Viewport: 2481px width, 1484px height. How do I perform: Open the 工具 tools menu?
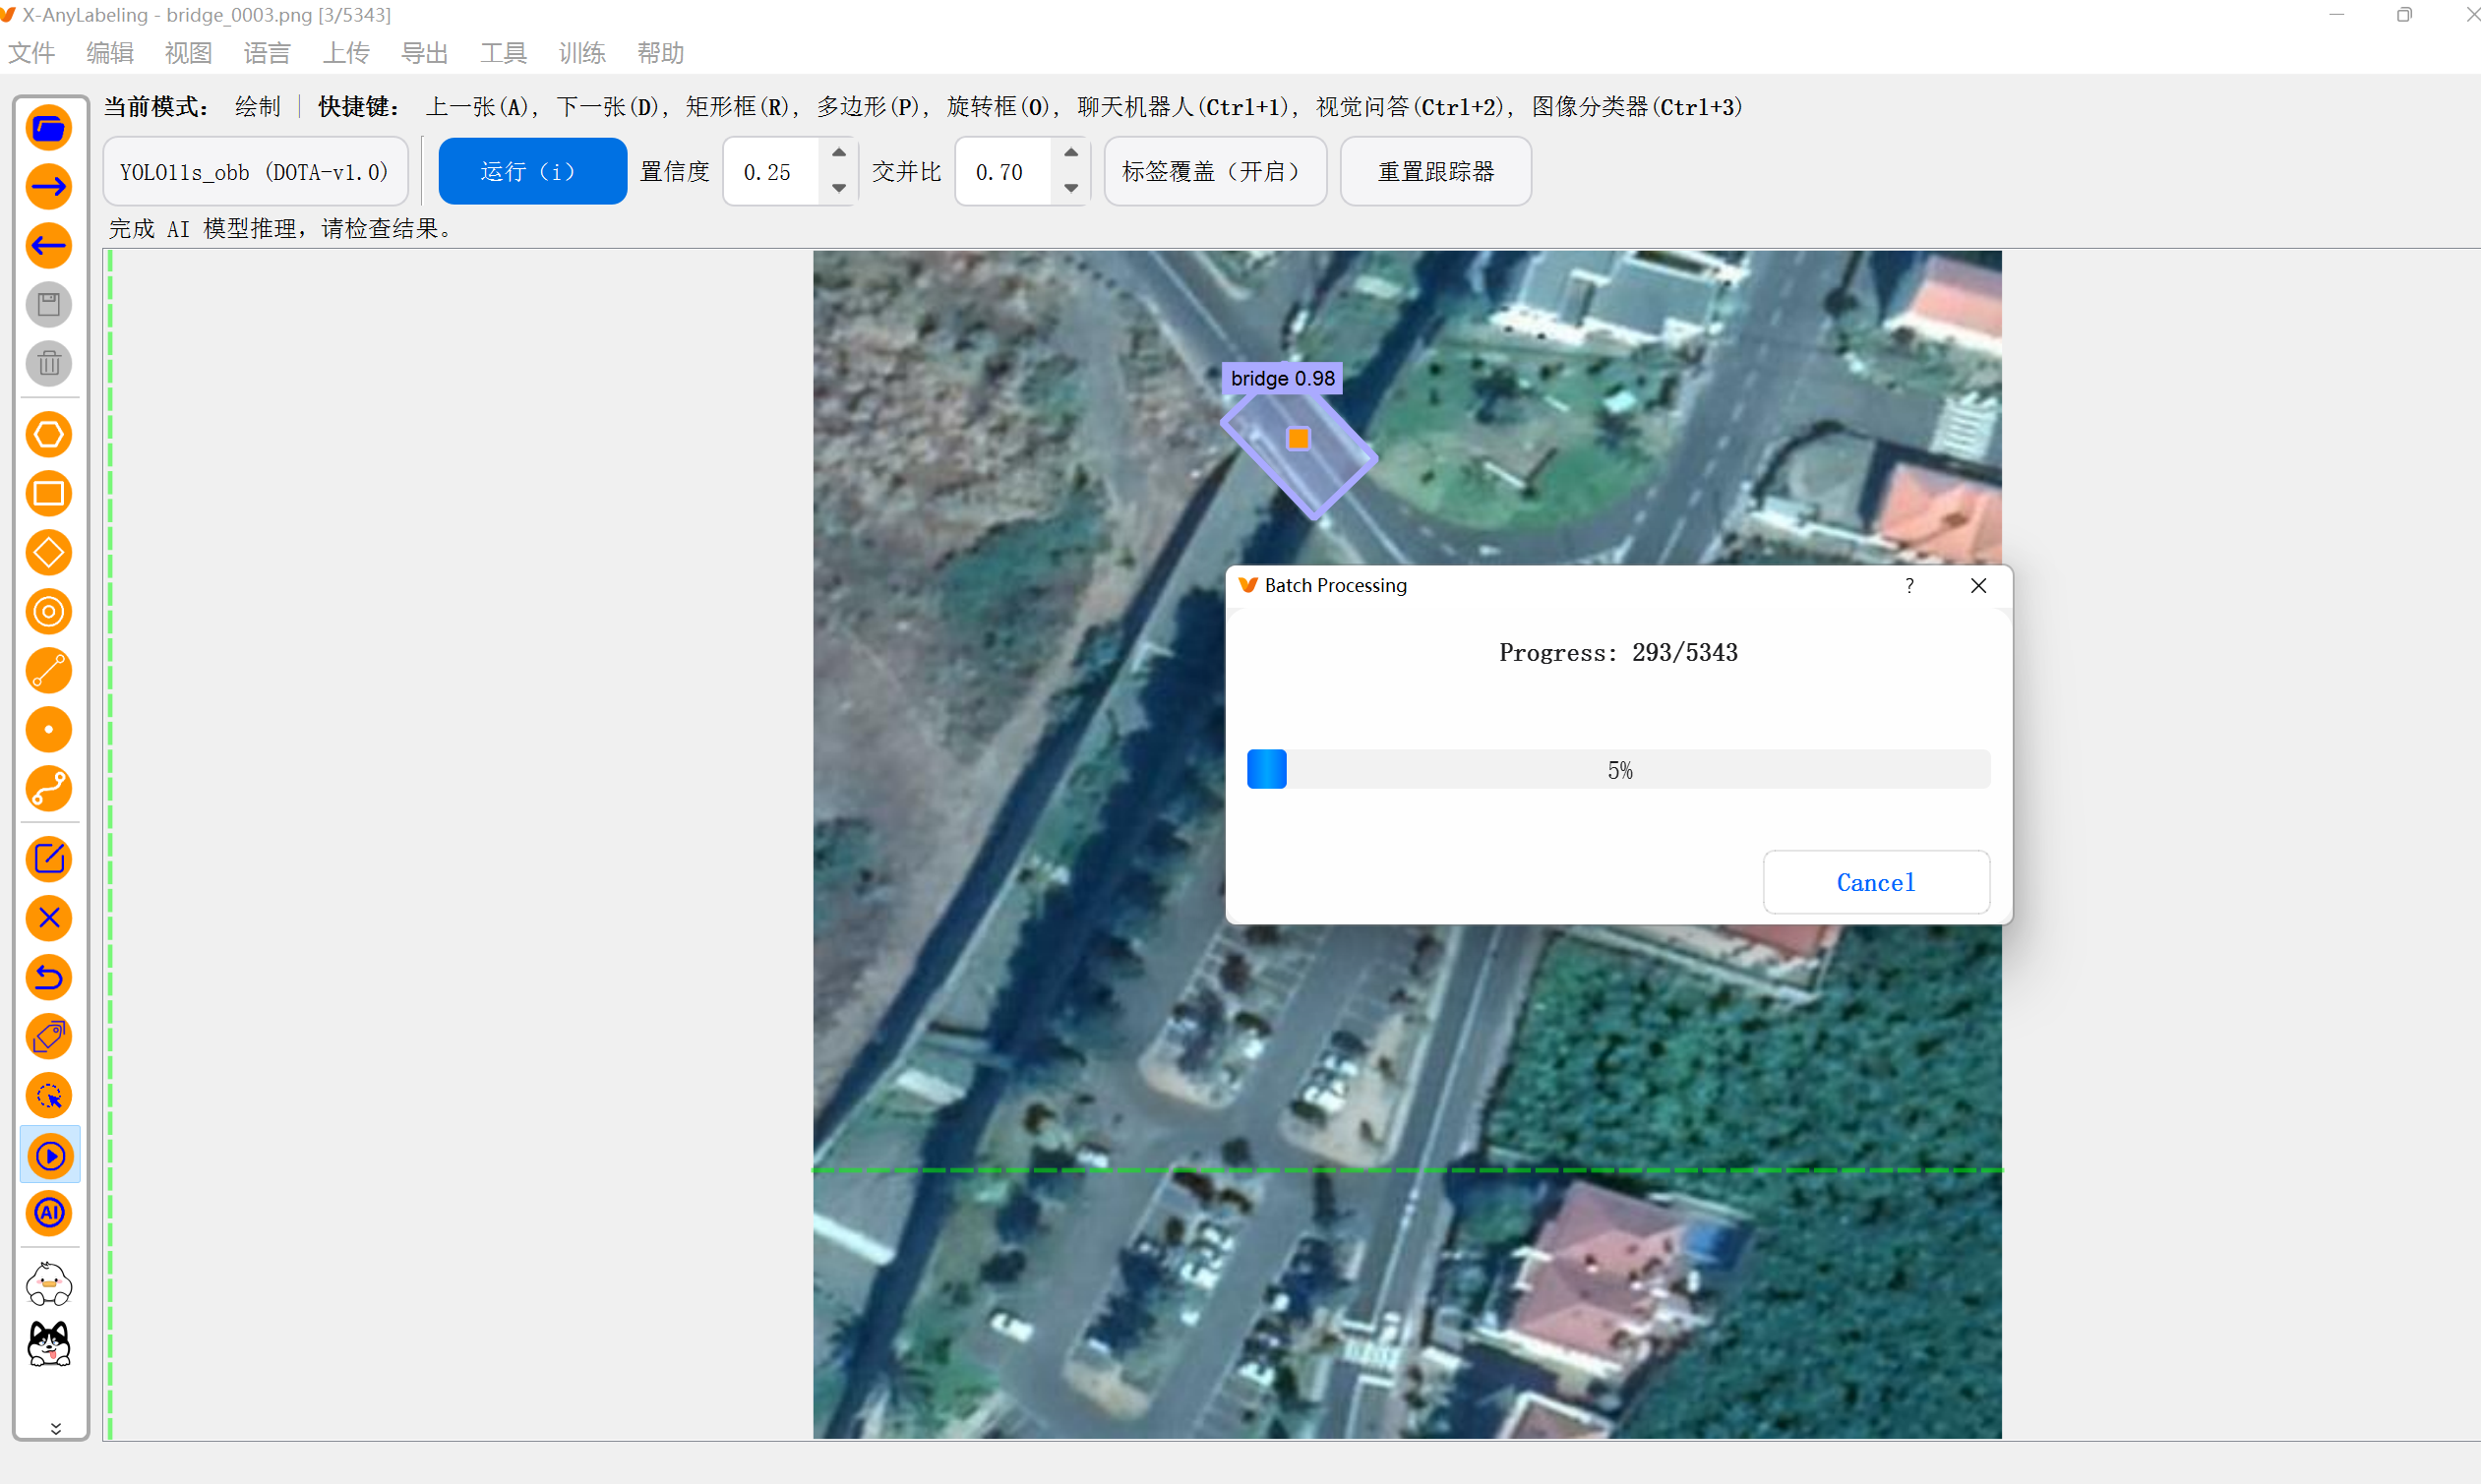pos(503,53)
